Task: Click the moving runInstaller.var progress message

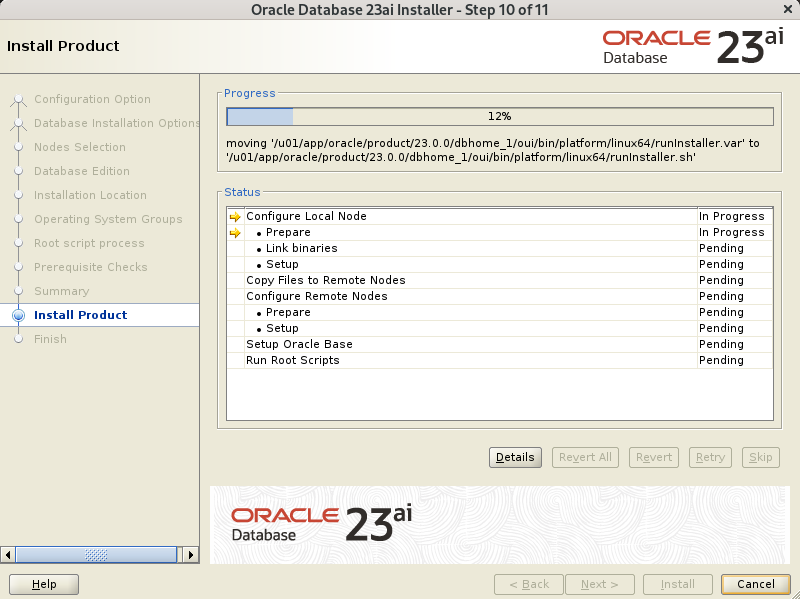Action: coord(493,151)
